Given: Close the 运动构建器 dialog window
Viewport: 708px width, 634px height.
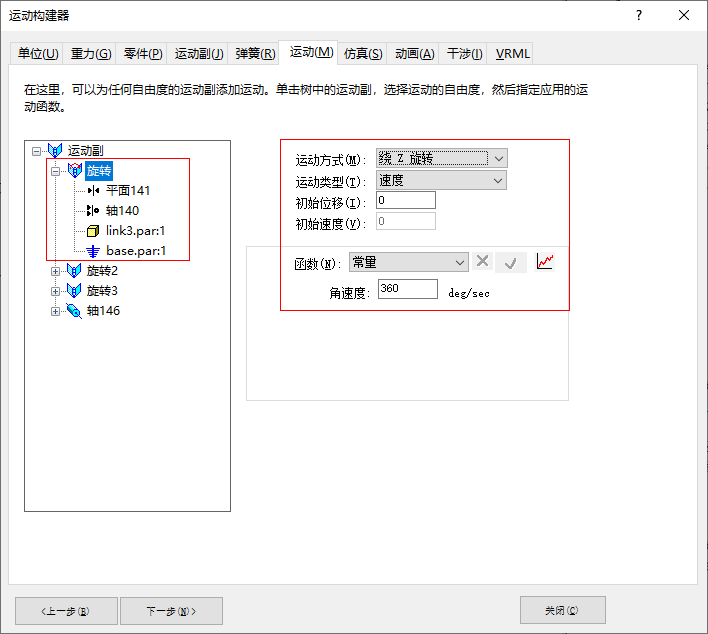Looking at the screenshot, I should (684, 15).
